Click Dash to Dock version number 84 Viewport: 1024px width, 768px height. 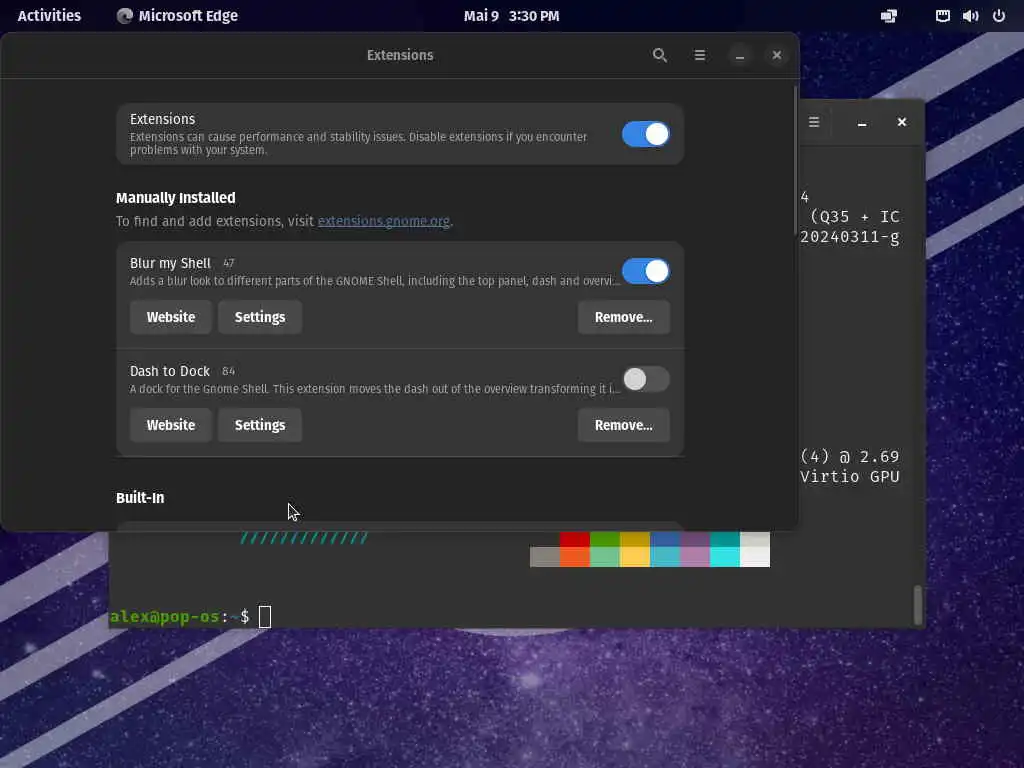point(228,371)
